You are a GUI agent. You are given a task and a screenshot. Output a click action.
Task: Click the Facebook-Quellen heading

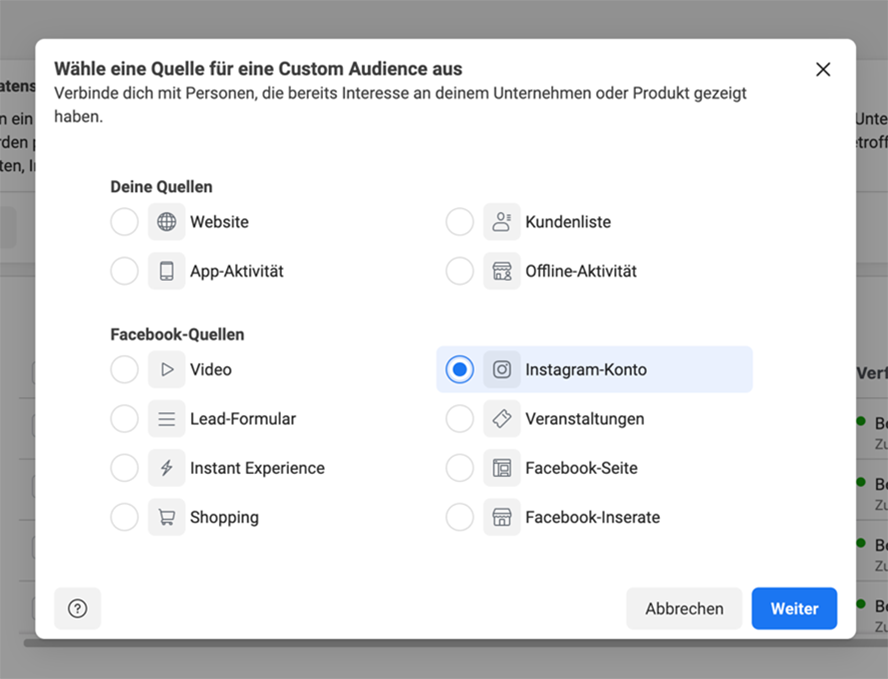(177, 335)
